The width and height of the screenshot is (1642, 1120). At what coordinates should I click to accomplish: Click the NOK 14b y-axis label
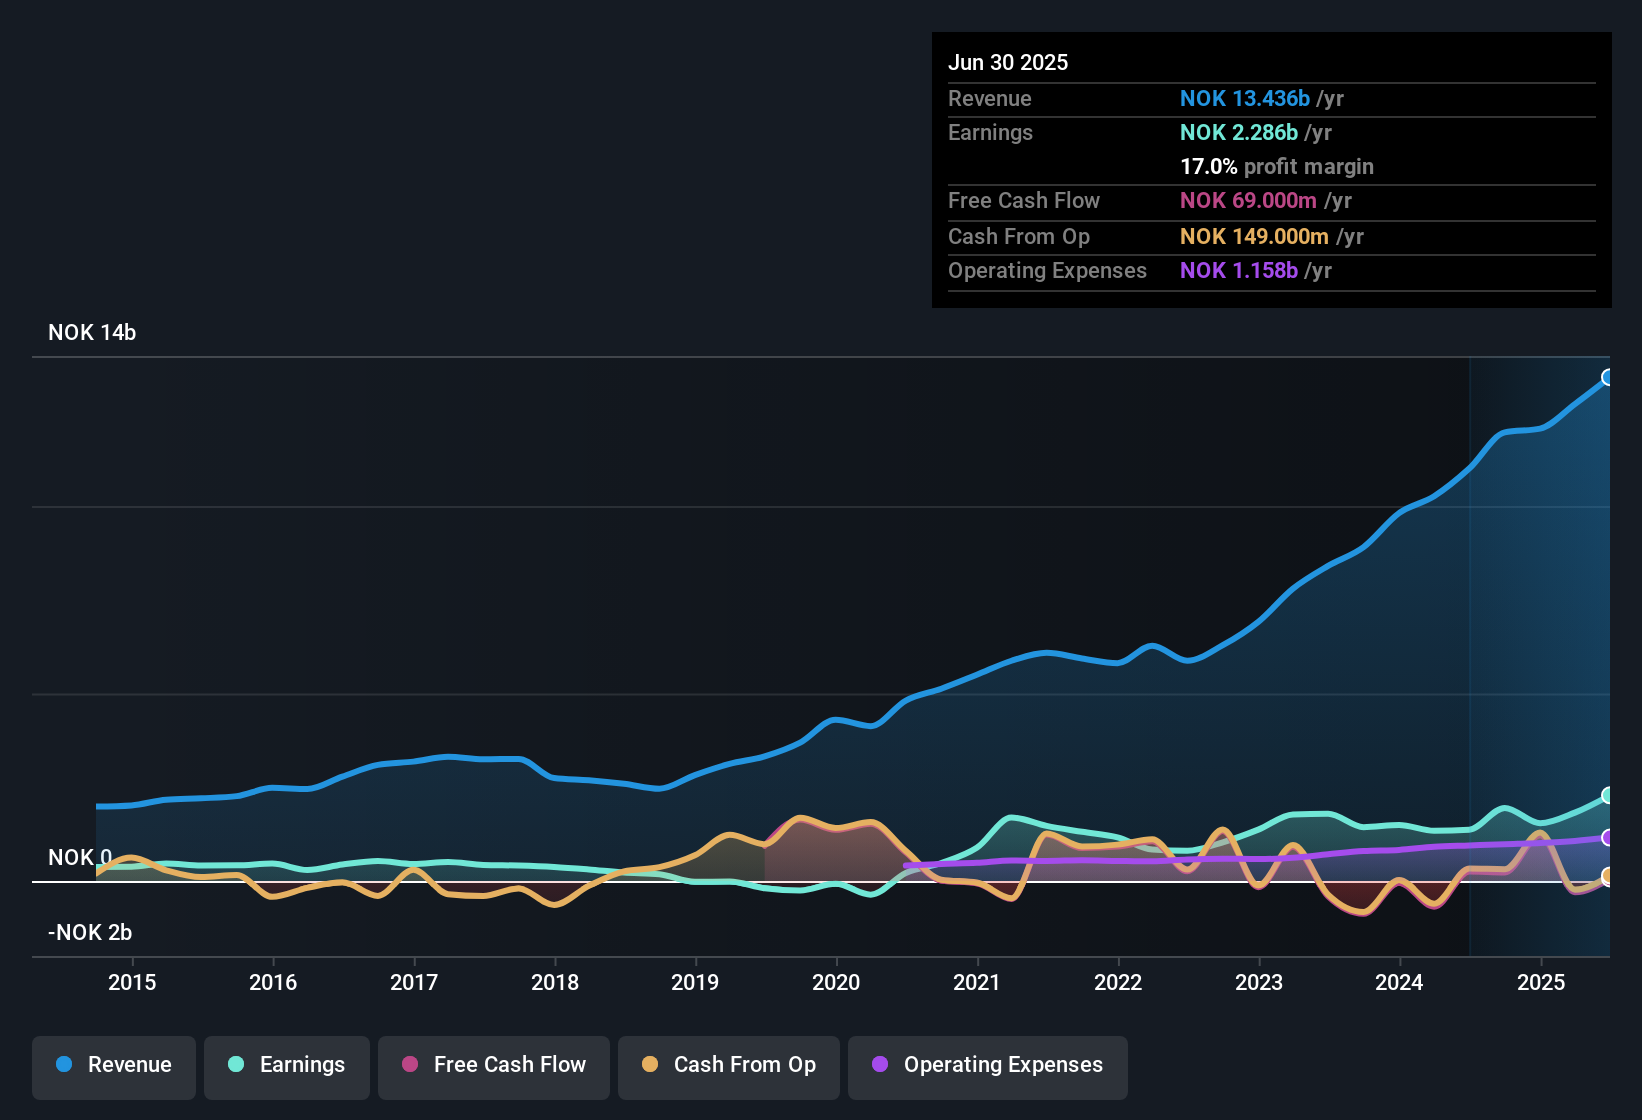pyautogui.click(x=92, y=332)
